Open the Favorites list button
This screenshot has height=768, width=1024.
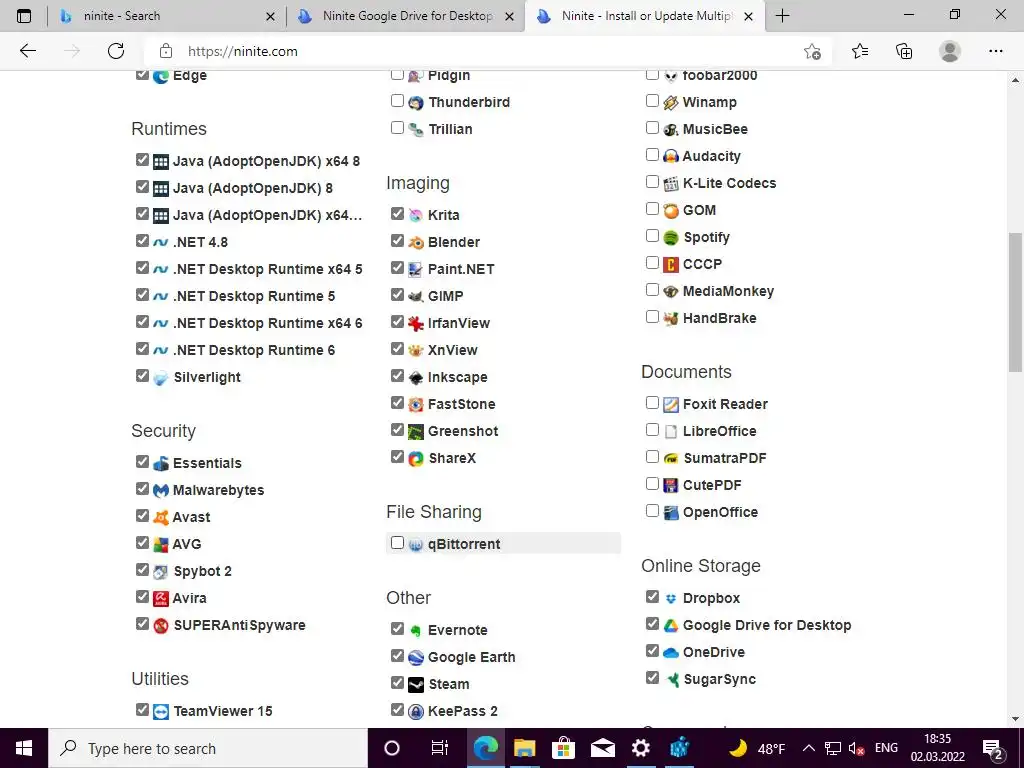pos(859,51)
